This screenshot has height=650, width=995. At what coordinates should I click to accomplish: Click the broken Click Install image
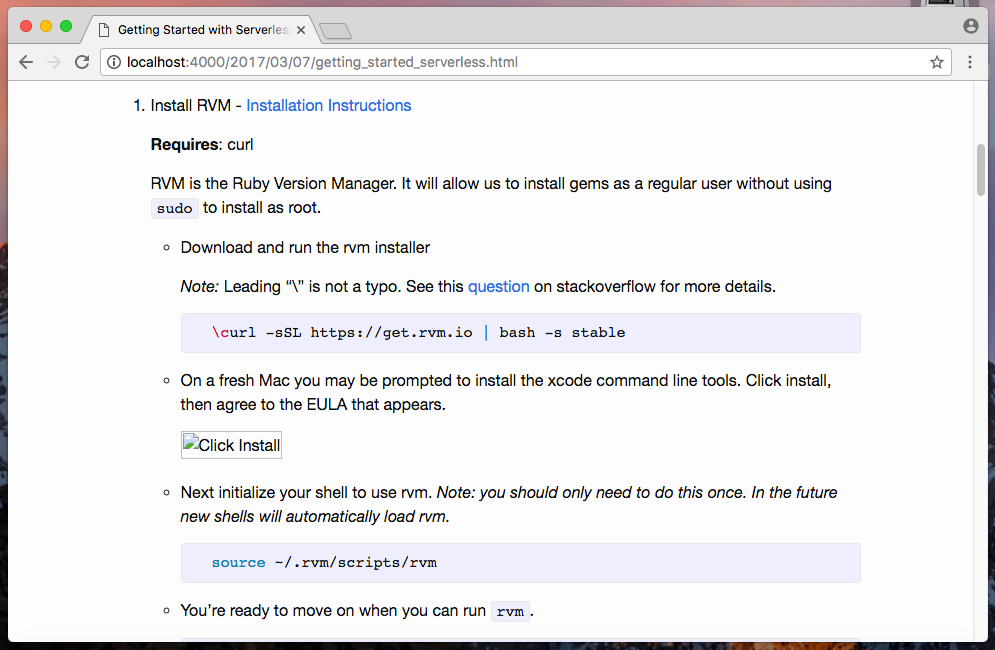(x=231, y=445)
